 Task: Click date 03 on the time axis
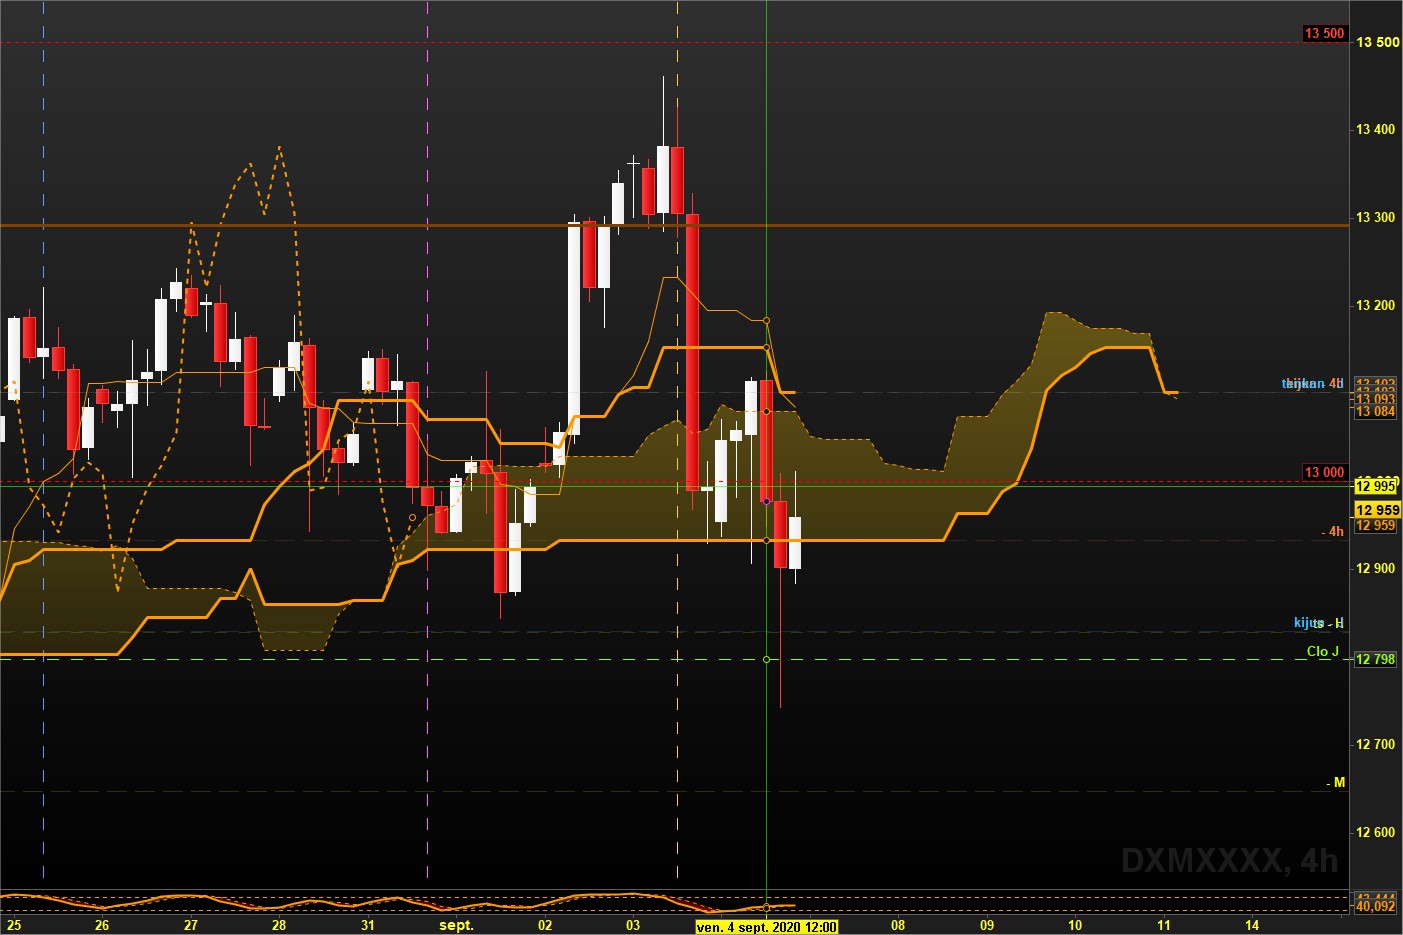(633, 925)
